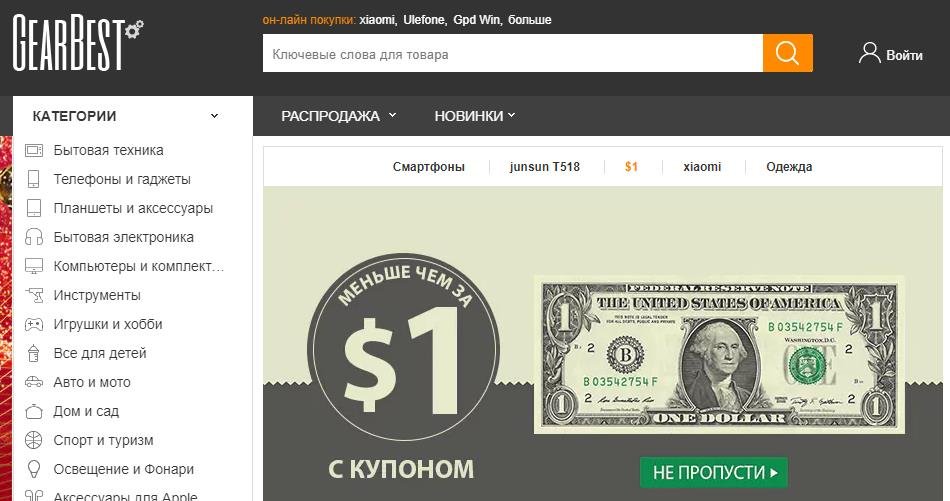Click the headphones icon for Бытовая электроника
Image resolution: width=950 pixels, height=501 pixels.
pos(34,237)
